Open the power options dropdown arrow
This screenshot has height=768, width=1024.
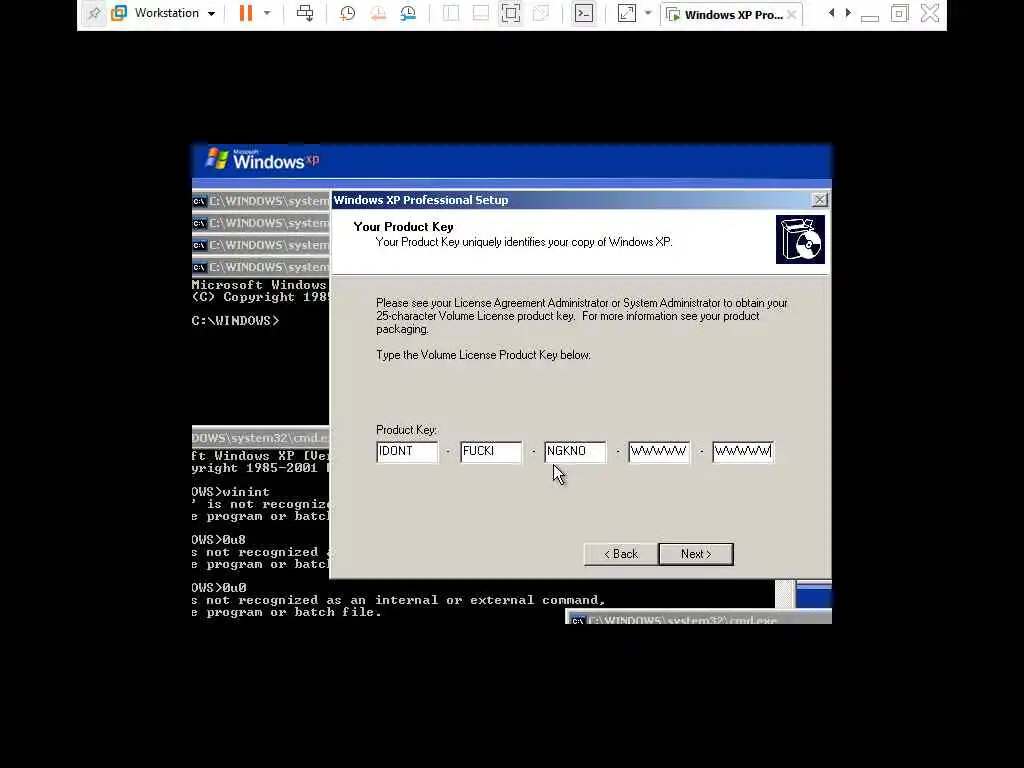click(x=267, y=13)
